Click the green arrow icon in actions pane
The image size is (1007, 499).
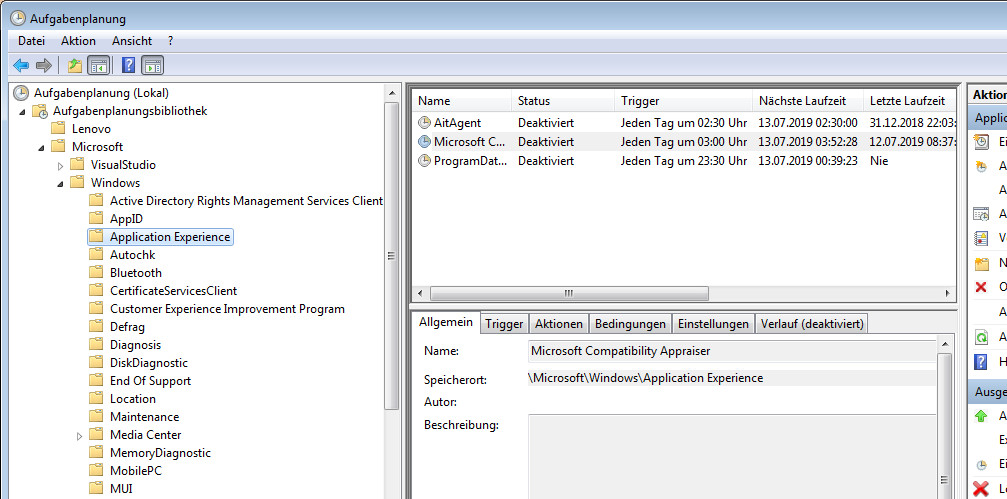click(981, 416)
